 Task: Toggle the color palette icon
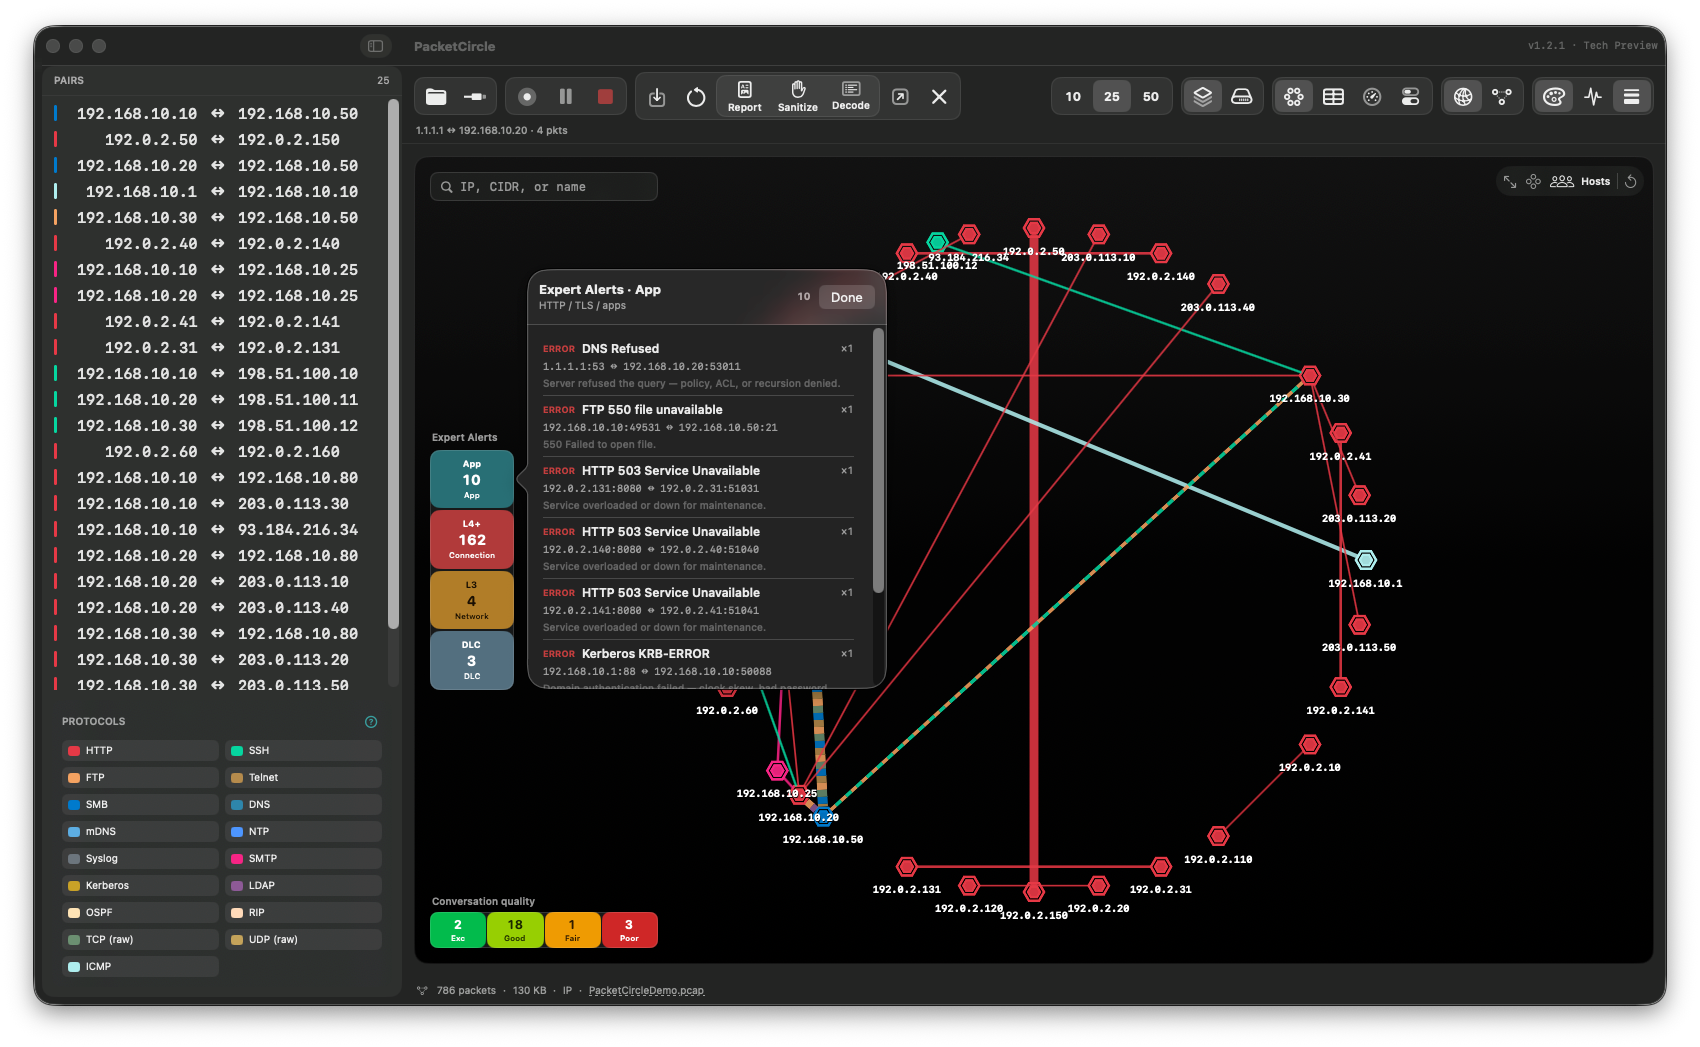tap(1554, 97)
